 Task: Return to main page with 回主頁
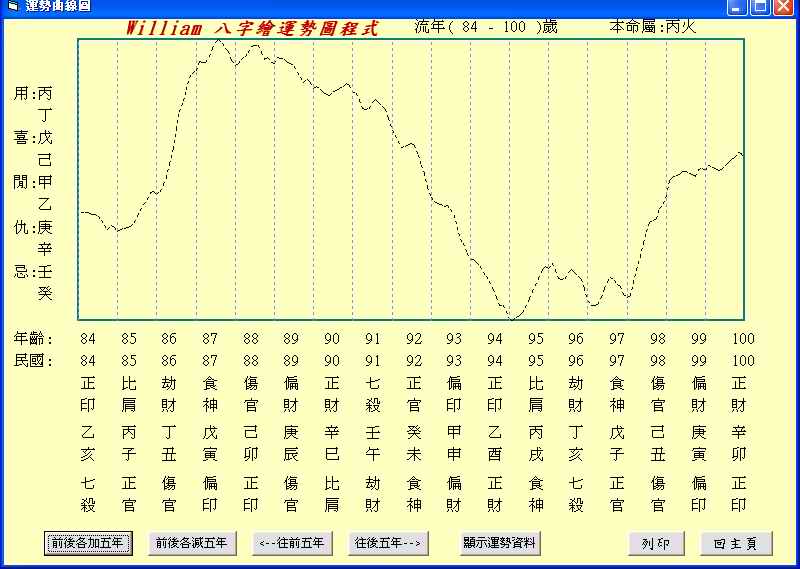point(736,544)
